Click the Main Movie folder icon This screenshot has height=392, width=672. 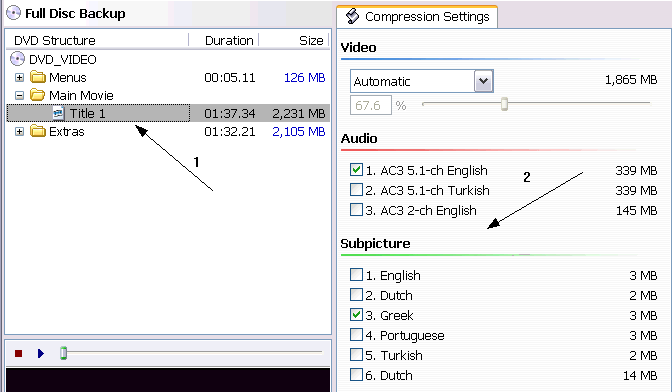tap(38, 95)
